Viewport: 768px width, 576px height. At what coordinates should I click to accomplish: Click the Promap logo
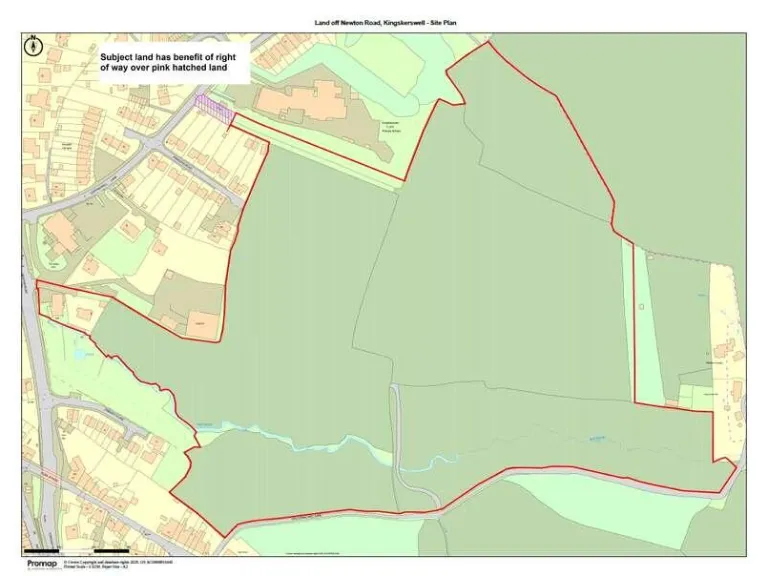tap(39, 563)
